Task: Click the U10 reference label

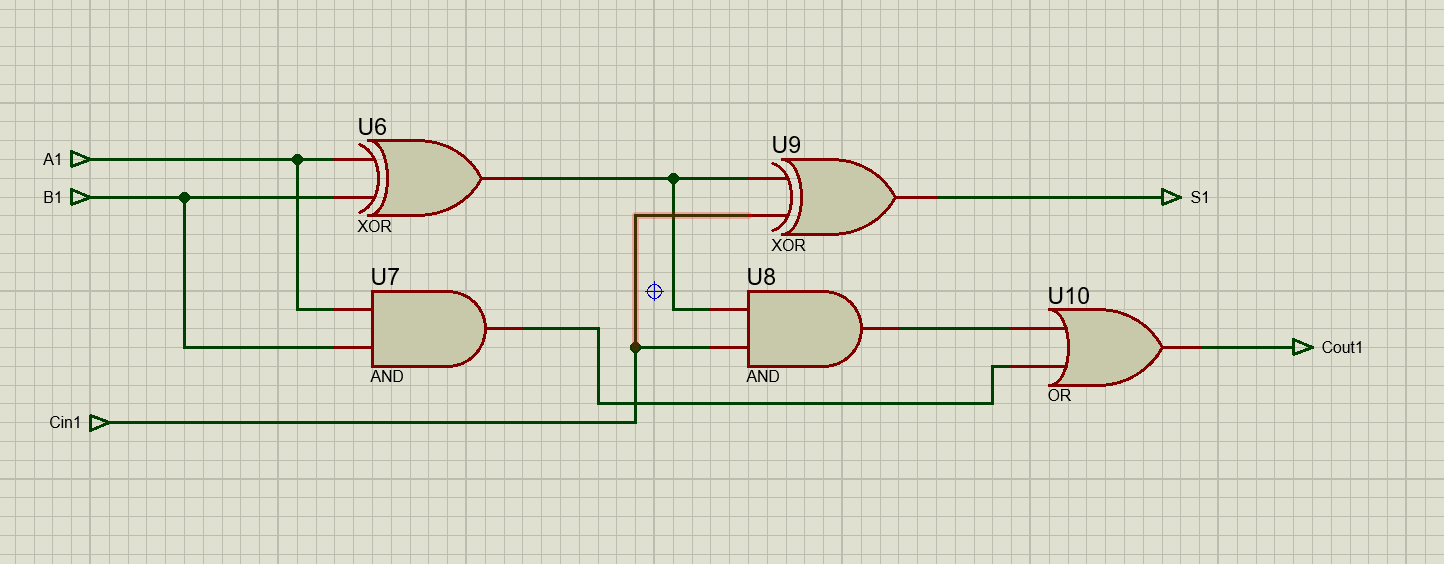Action: pos(1069,296)
